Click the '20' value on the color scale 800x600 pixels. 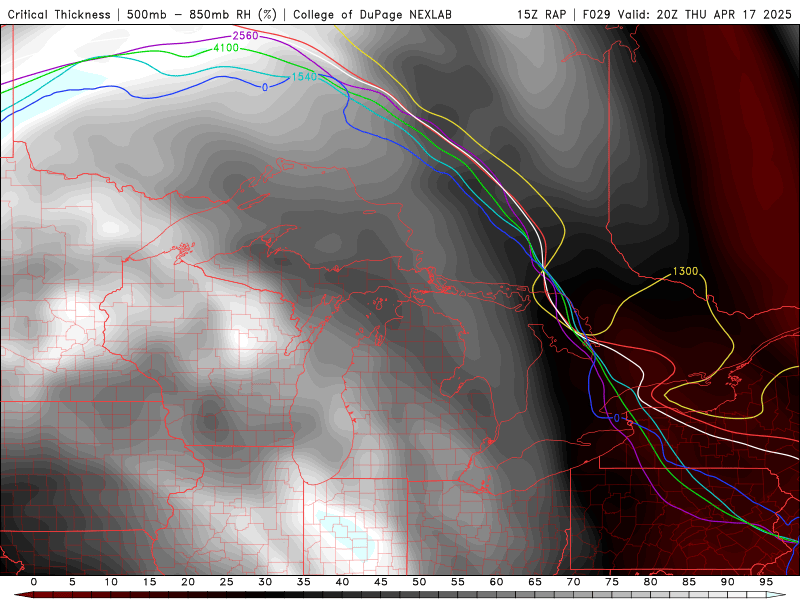[188, 582]
